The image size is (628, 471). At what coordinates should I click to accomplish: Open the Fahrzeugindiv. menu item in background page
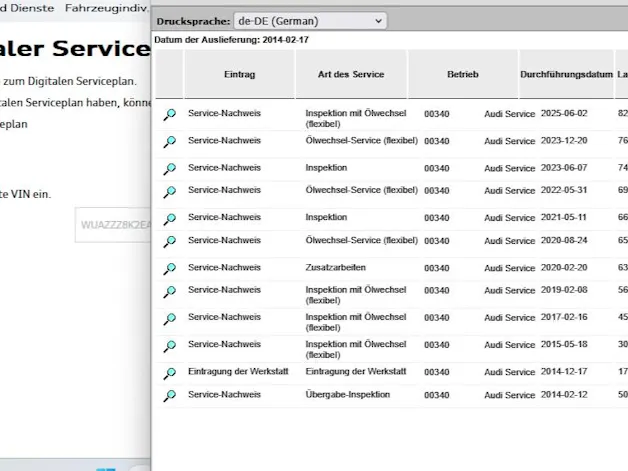[107, 8]
